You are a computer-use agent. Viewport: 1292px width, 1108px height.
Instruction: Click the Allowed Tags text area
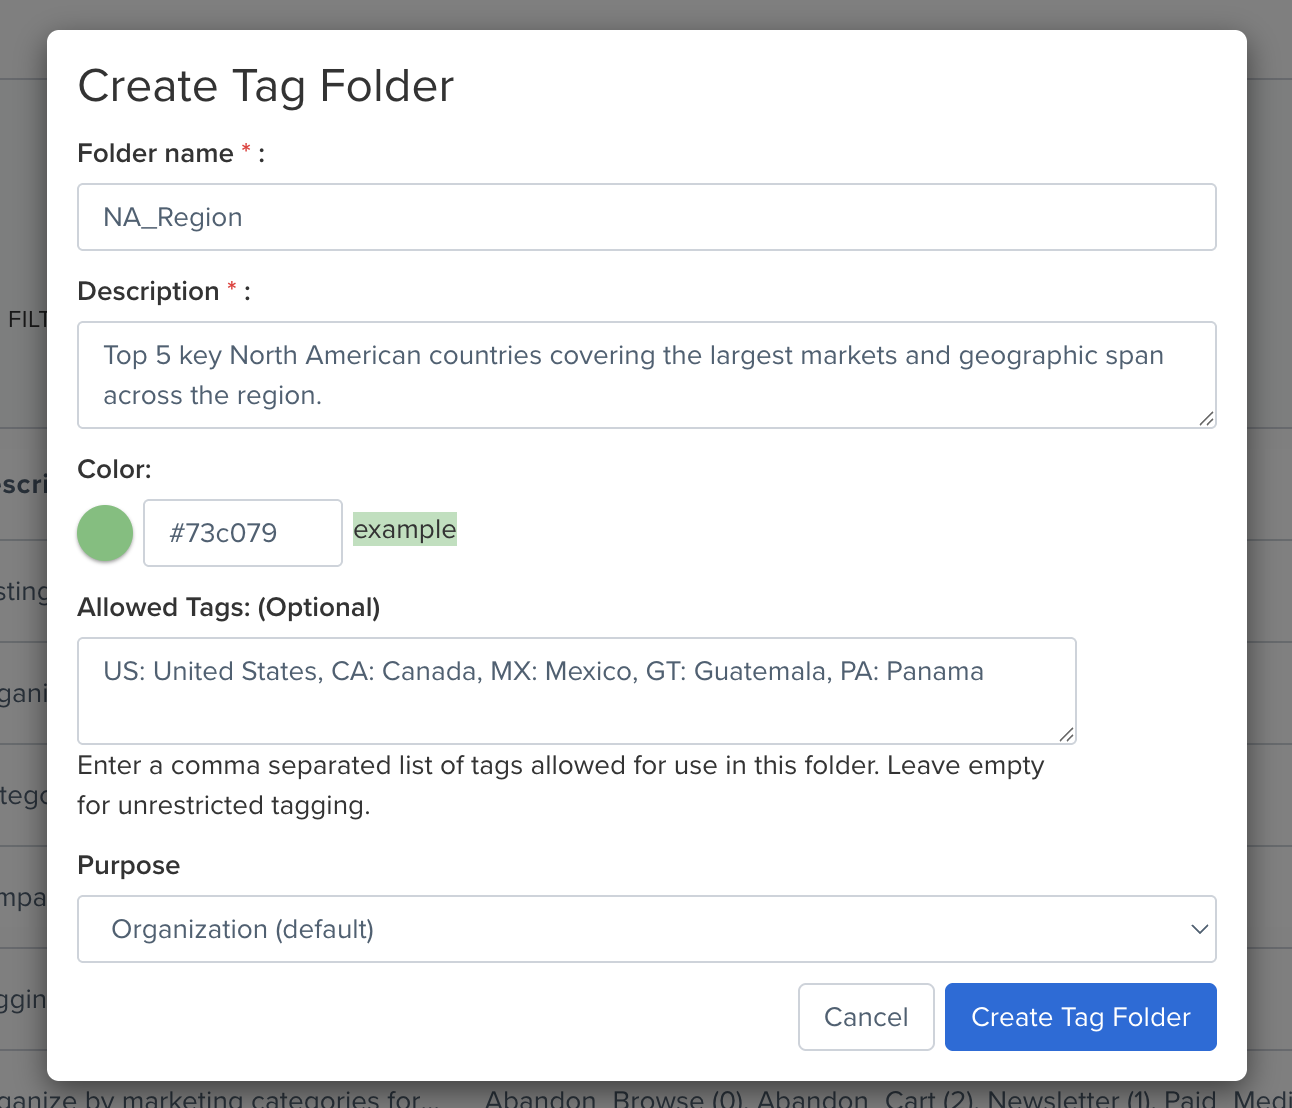coord(576,691)
